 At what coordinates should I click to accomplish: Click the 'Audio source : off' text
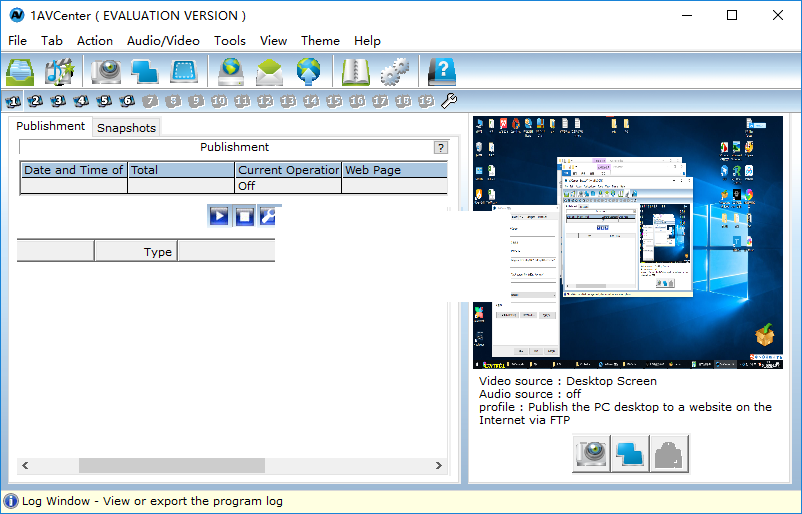click(530, 394)
